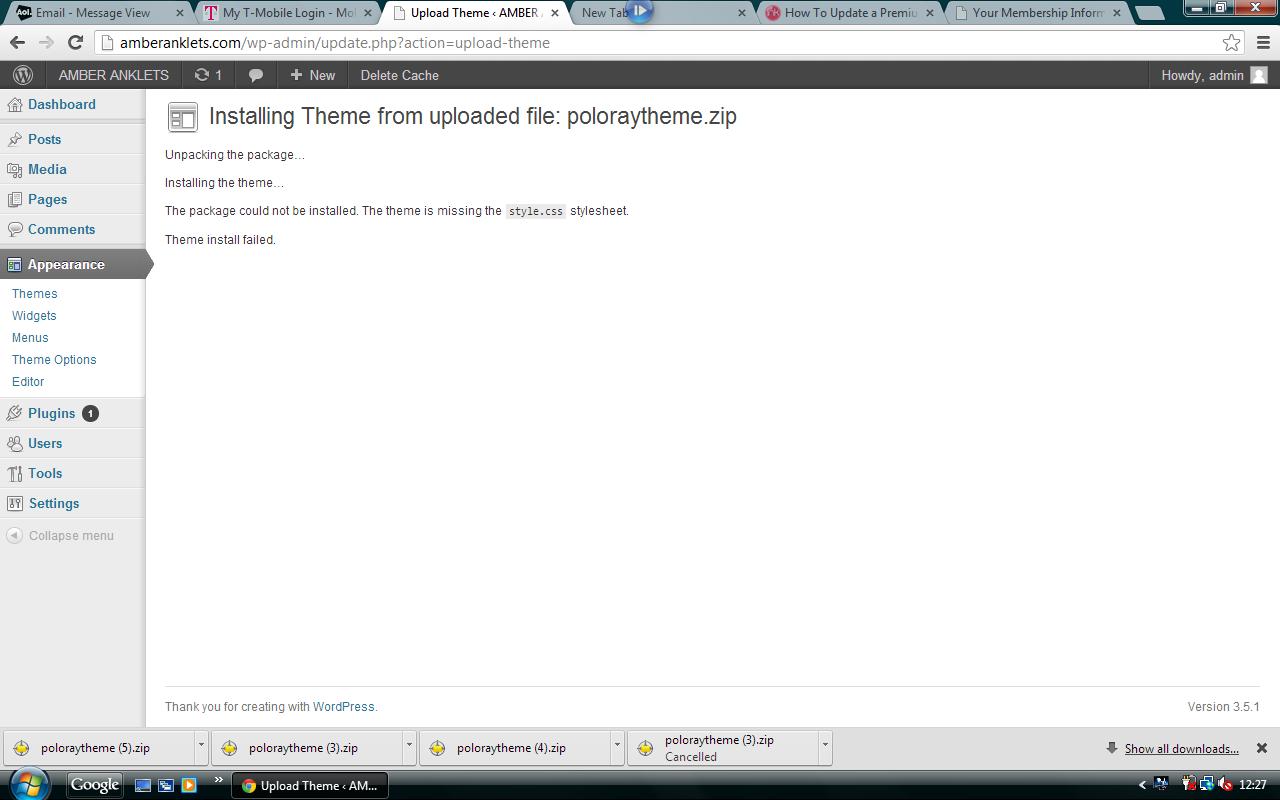This screenshot has width=1280, height=800.
Task: Open the Widgets submenu link
Action: (34, 315)
